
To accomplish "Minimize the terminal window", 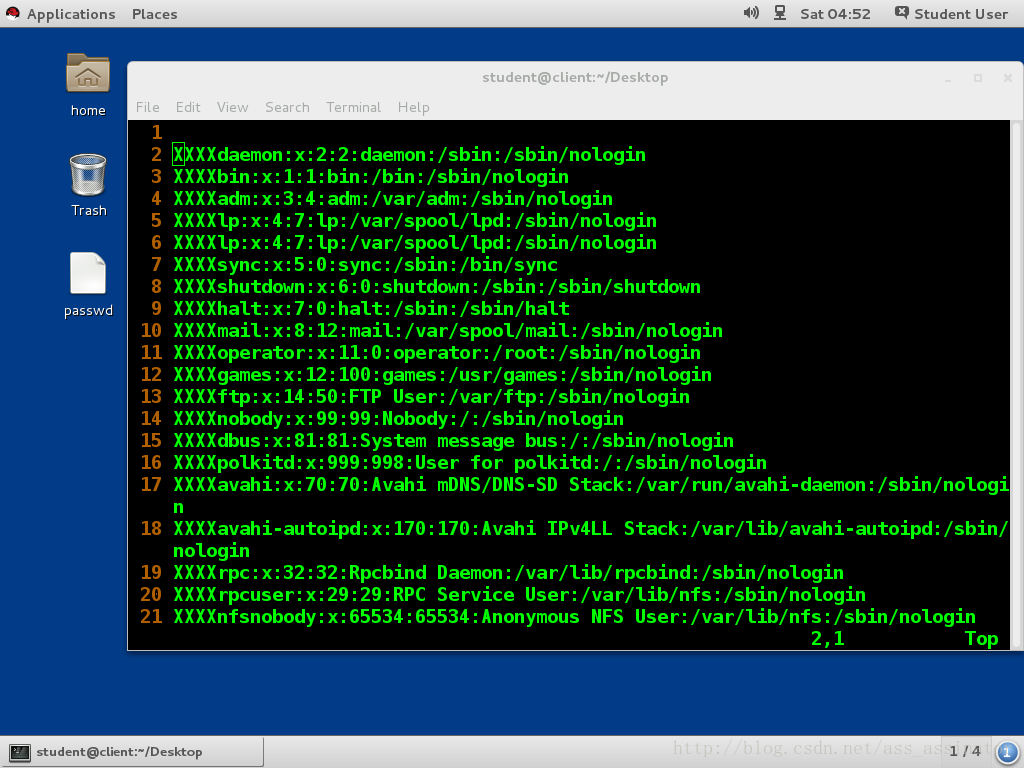I will (x=948, y=78).
